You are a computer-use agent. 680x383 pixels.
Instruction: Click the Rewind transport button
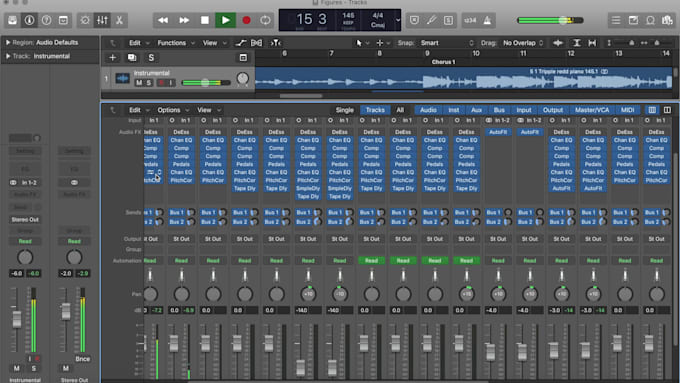click(x=163, y=20)
